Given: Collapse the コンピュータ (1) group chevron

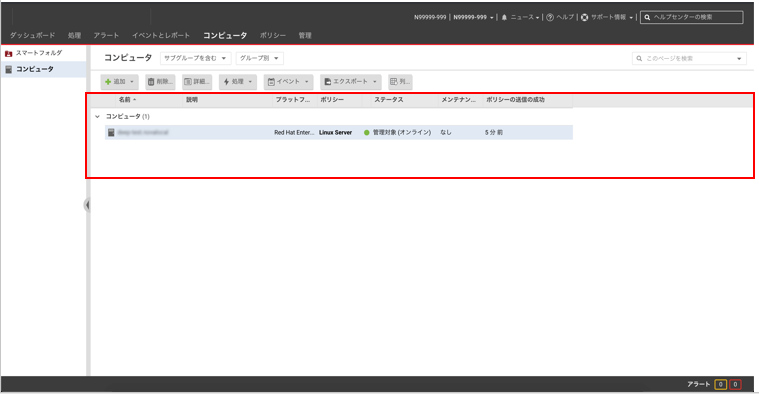Looking at the screenshot, I should 97,117.
